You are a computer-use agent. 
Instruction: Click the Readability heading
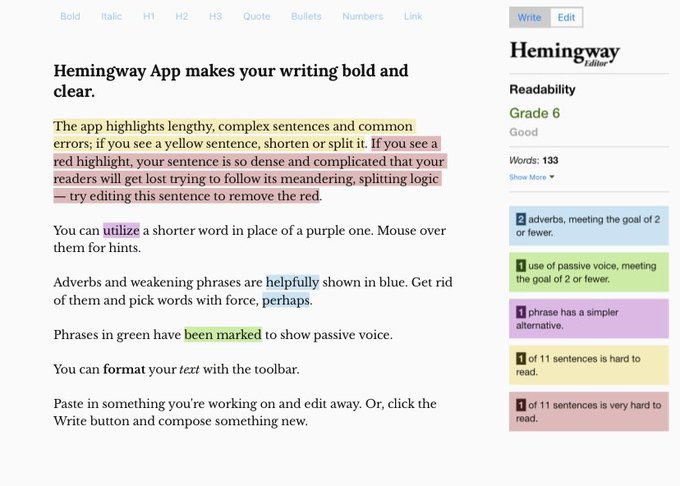click(x=542, y=89)
